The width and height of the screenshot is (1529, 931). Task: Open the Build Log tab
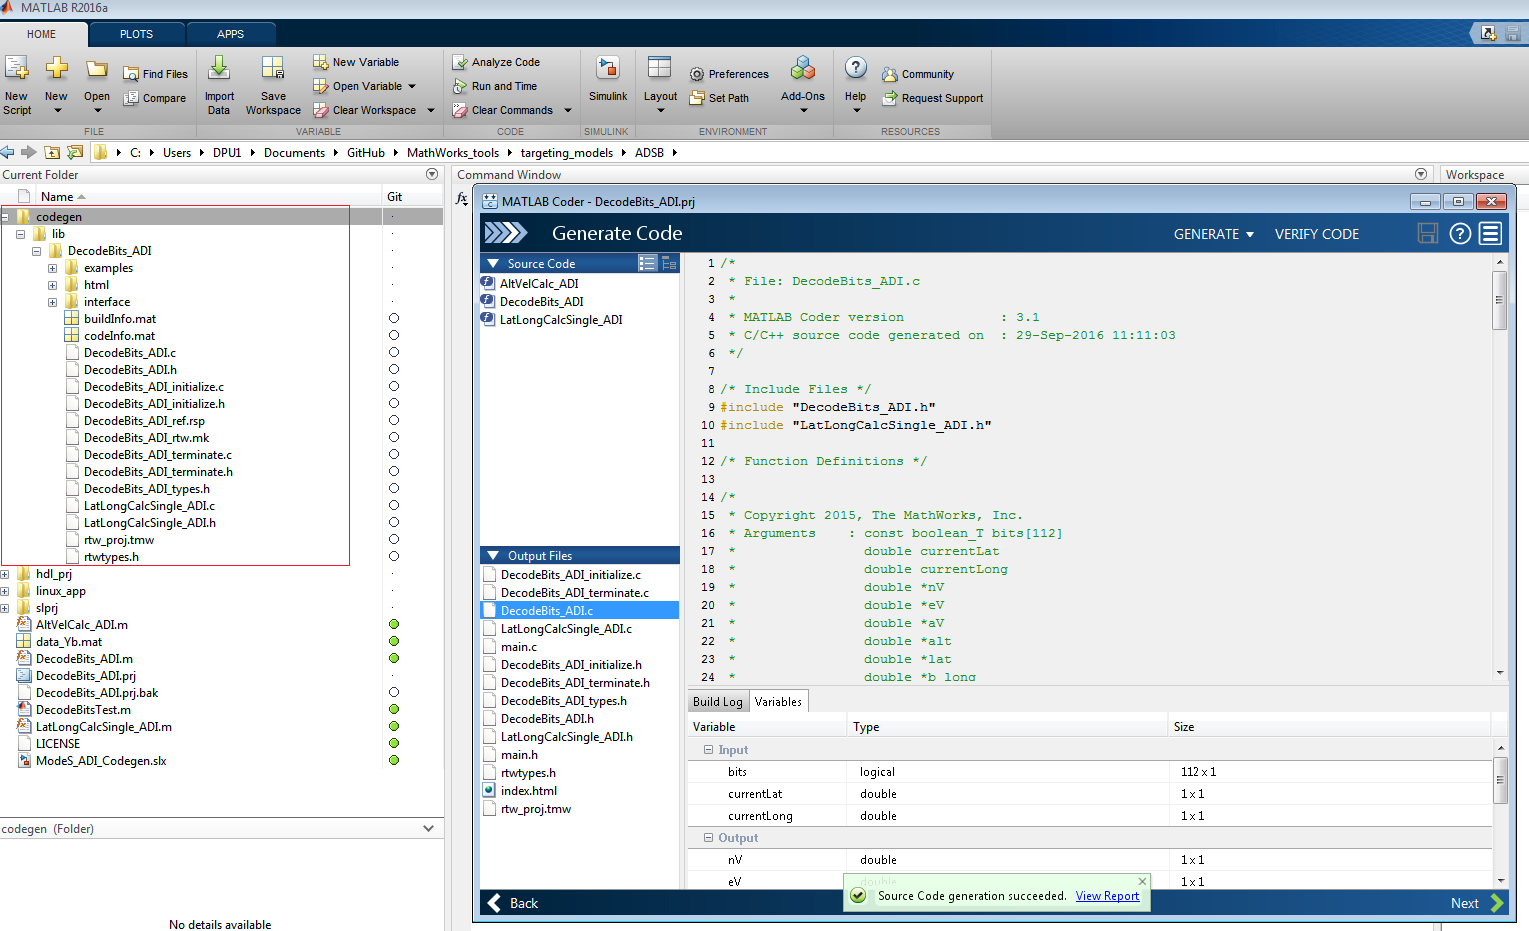point(718,701)
